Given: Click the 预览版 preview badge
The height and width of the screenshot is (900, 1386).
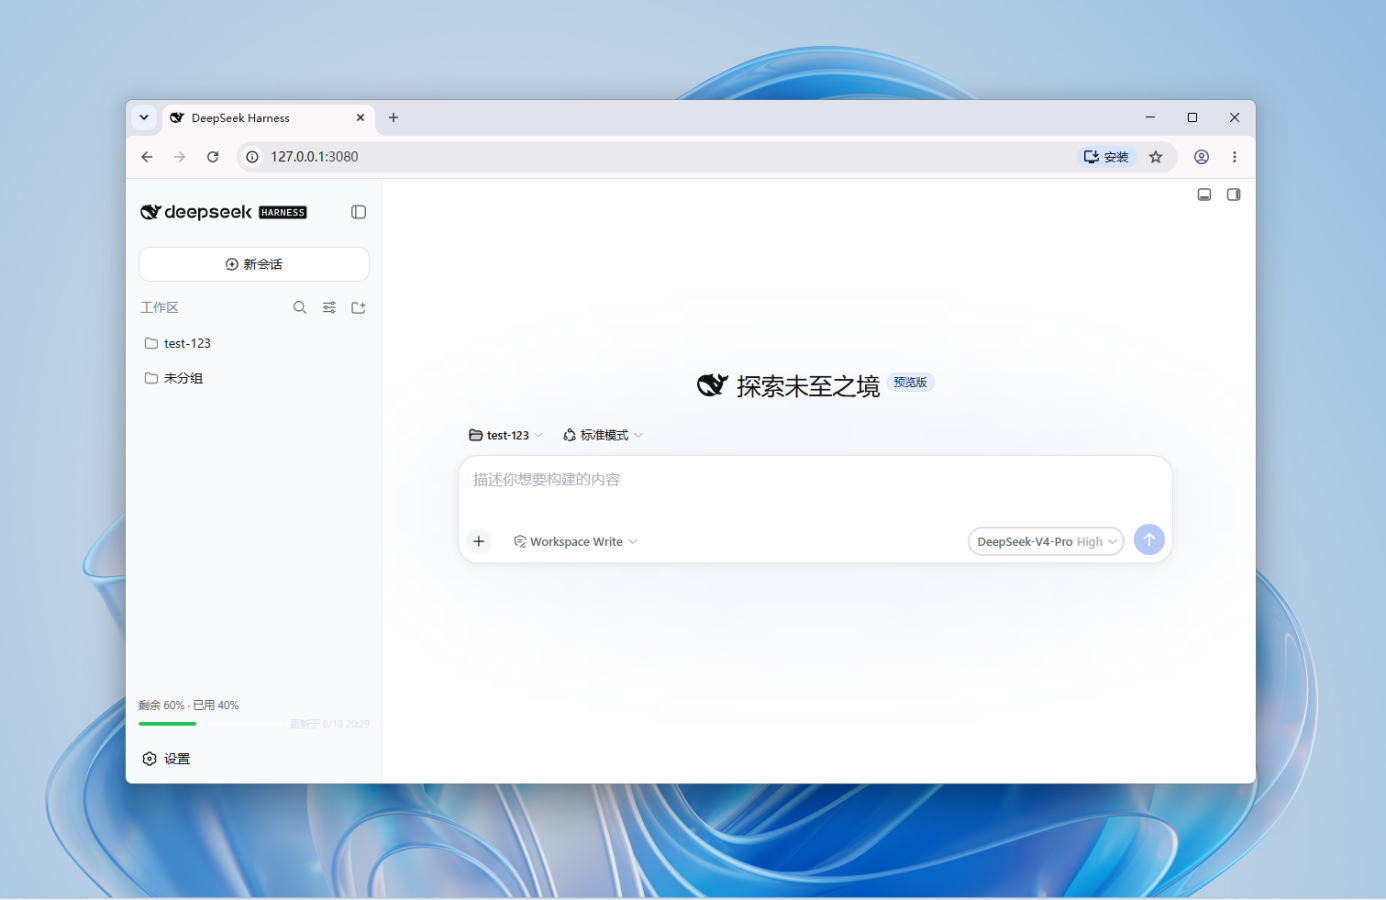Looking at the screenshot, I should 910,383.
